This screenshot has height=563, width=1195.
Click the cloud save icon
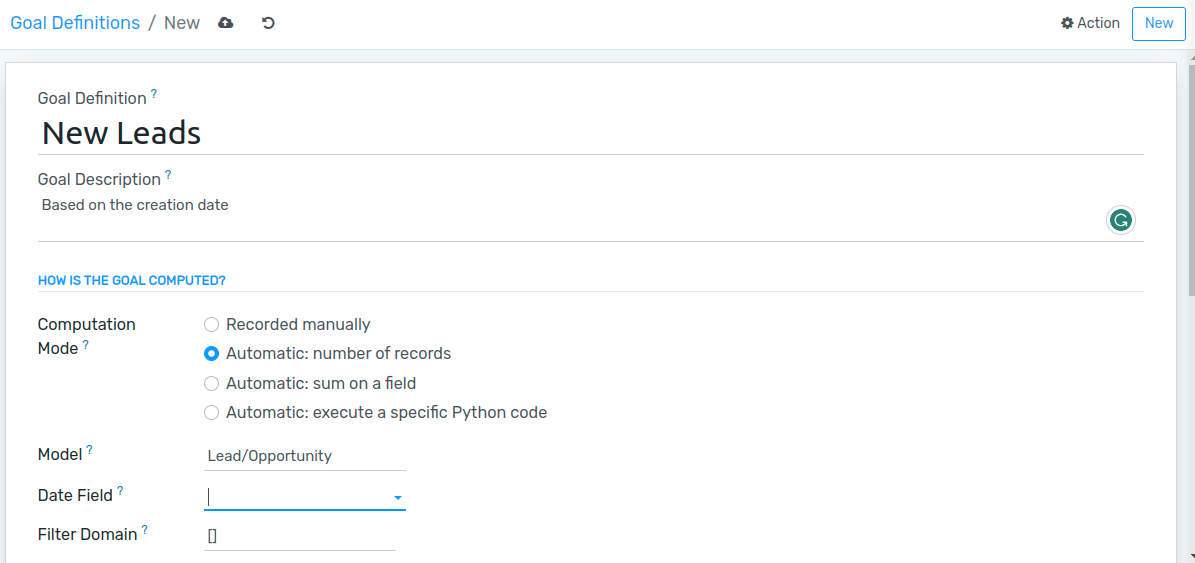(226, 23)
